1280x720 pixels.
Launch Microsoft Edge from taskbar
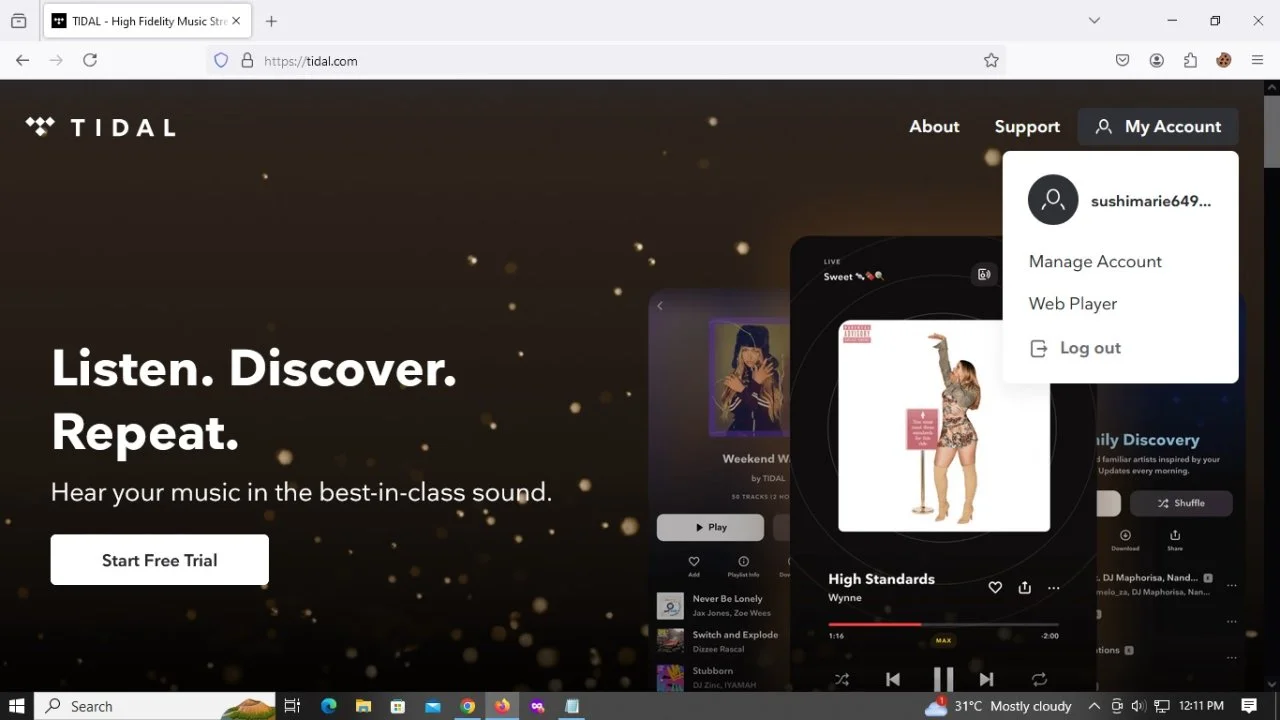pyautogui.click(x=329, y=705)
